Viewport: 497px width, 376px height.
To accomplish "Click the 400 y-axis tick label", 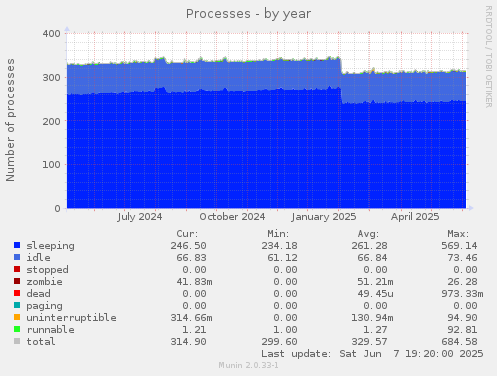I will click(x=52, y=34).
